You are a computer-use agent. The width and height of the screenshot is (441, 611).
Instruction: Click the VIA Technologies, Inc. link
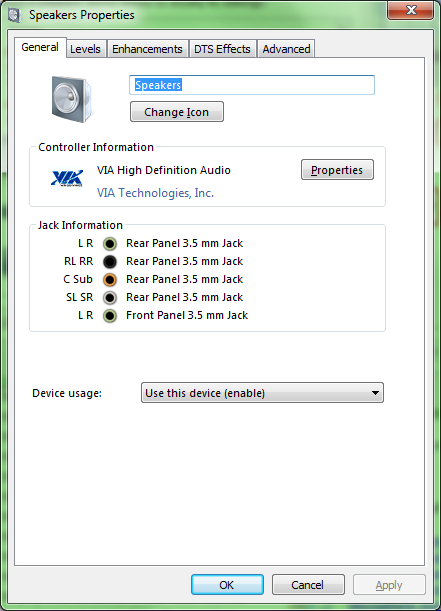155,193
